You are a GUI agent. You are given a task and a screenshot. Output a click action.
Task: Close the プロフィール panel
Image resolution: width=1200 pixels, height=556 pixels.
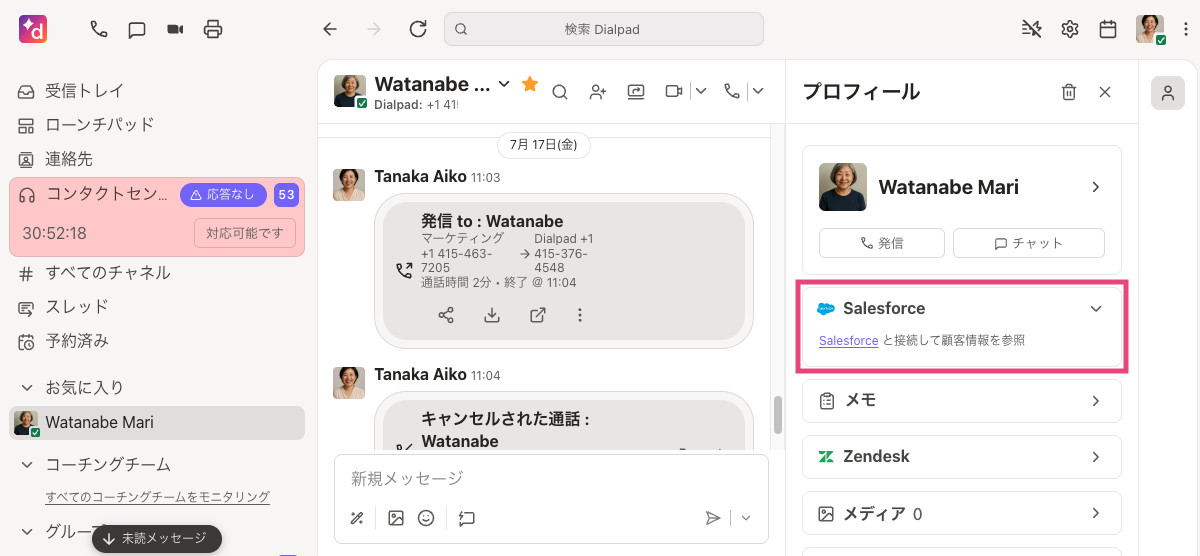pyautogui.click(x=1105, y=92)
